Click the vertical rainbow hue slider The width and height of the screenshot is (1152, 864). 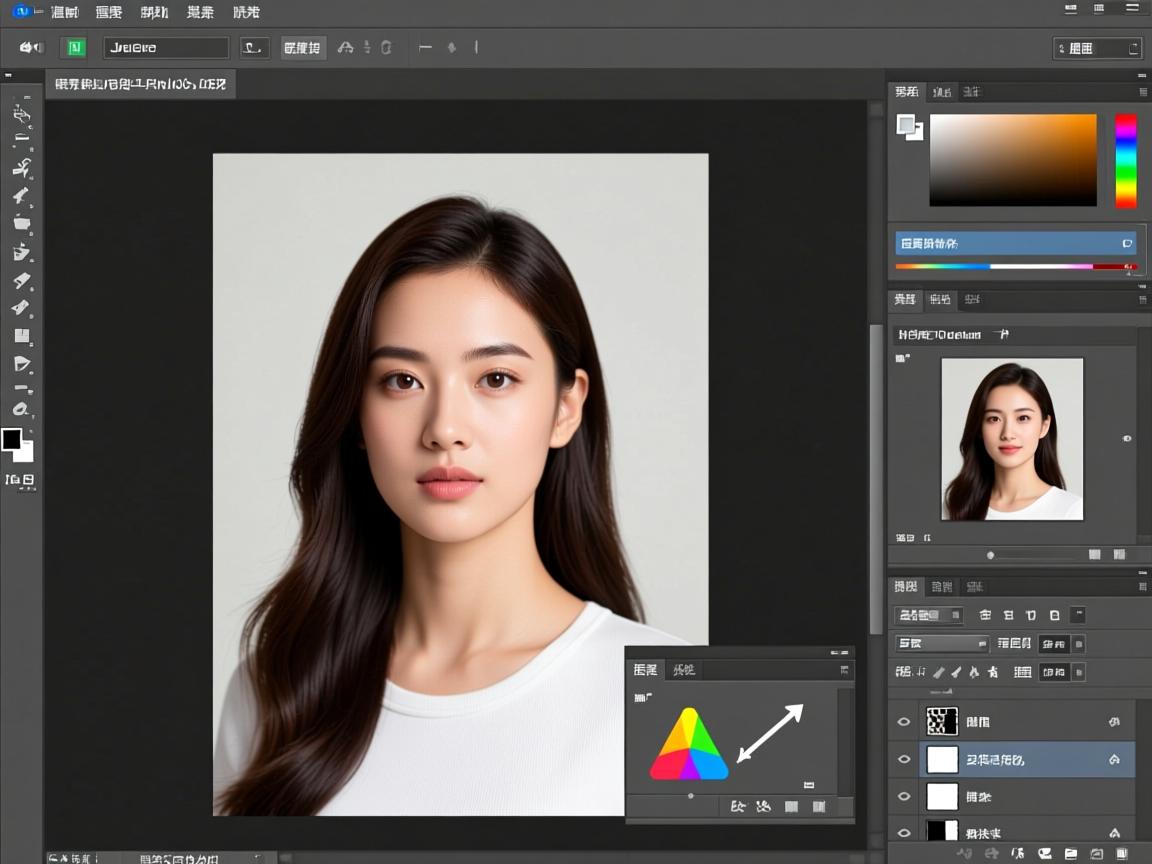[1126, 161]
